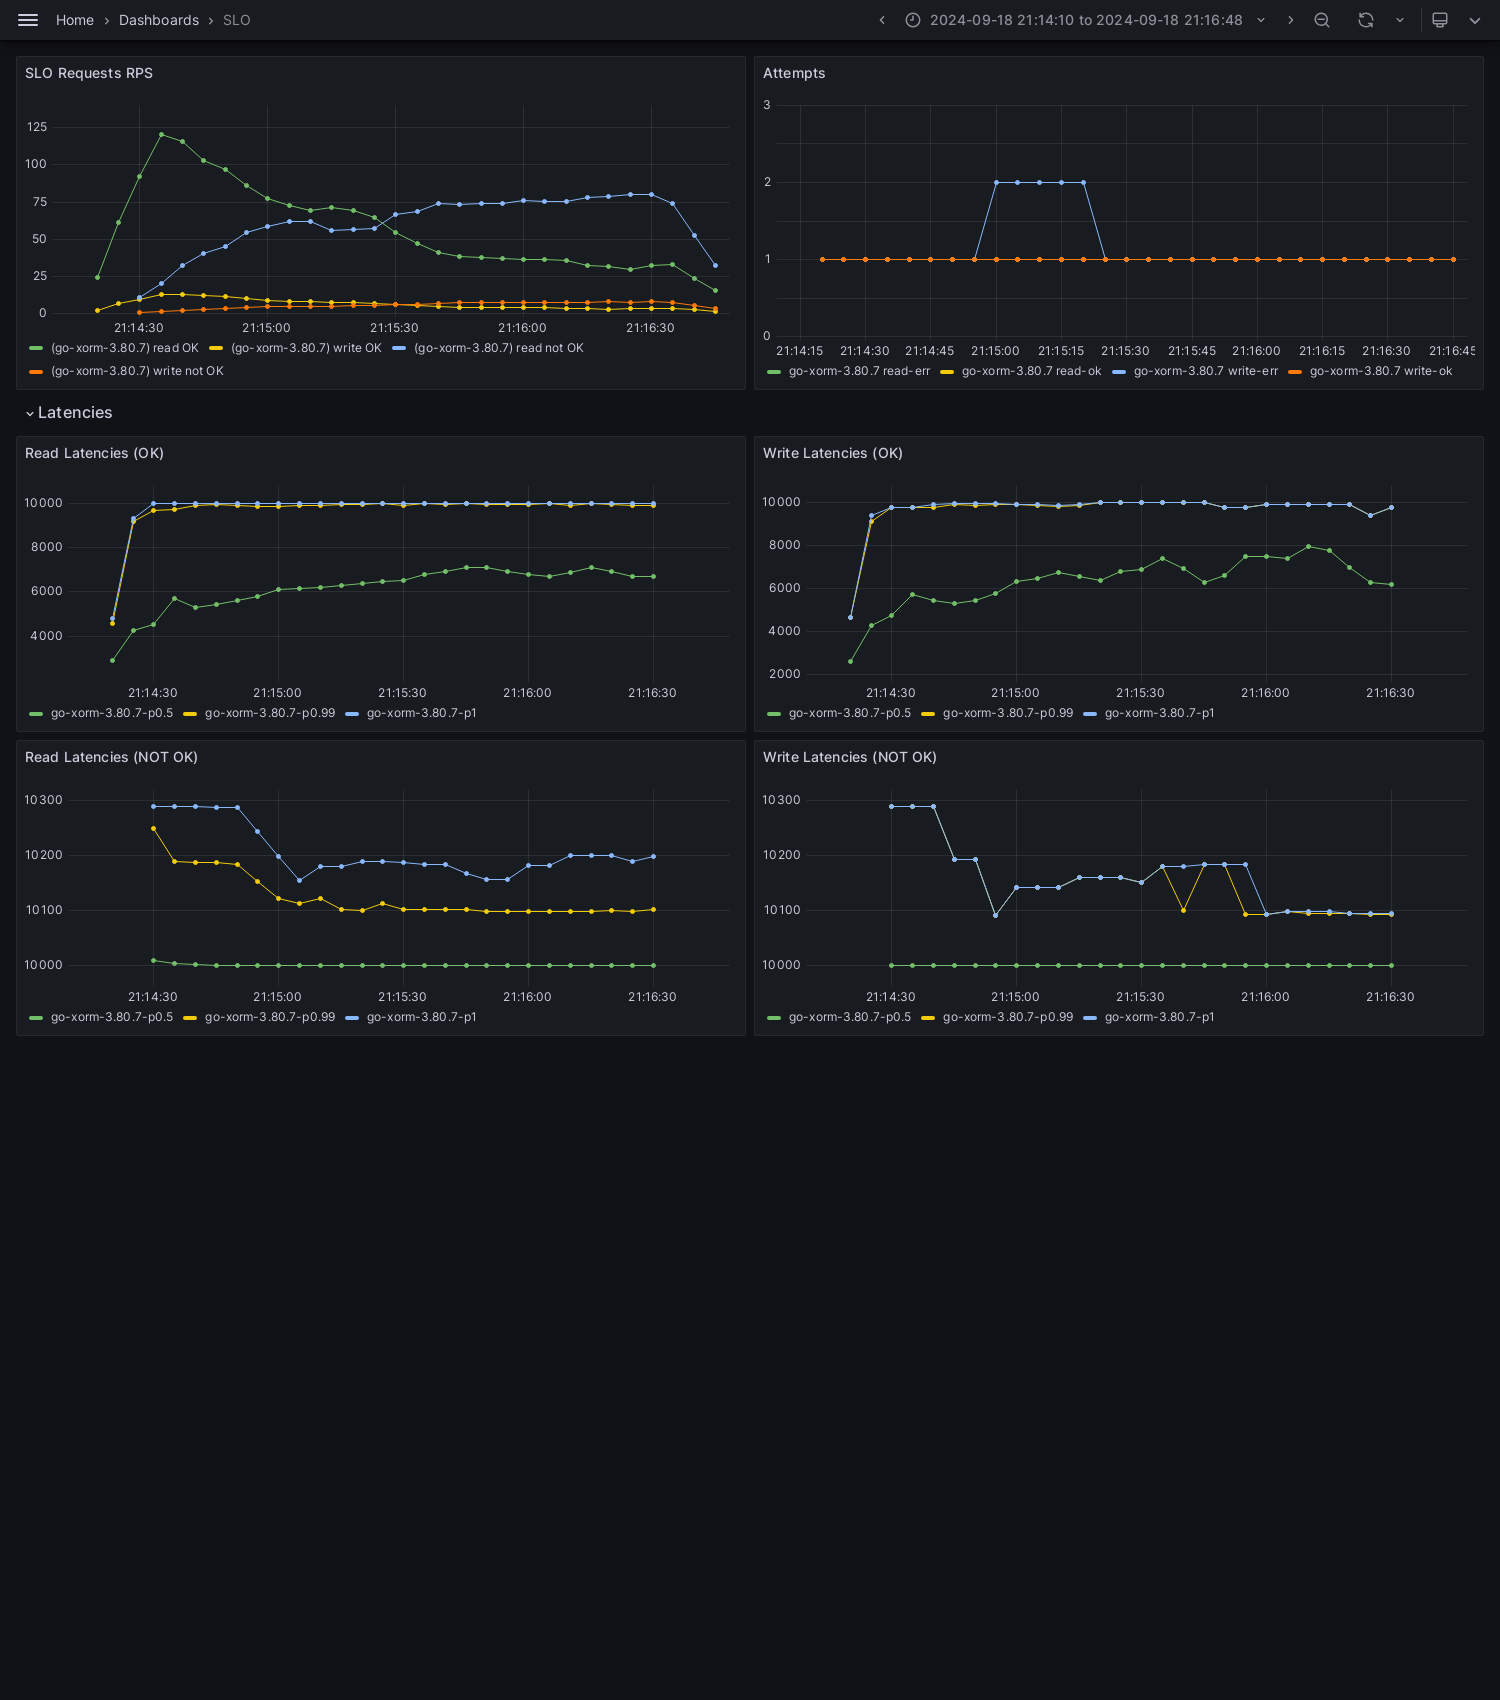Open Dashboards breadcrumb link
Image resolution: width=1500 pixels, height=1700 pixels.
coord(159,20)
